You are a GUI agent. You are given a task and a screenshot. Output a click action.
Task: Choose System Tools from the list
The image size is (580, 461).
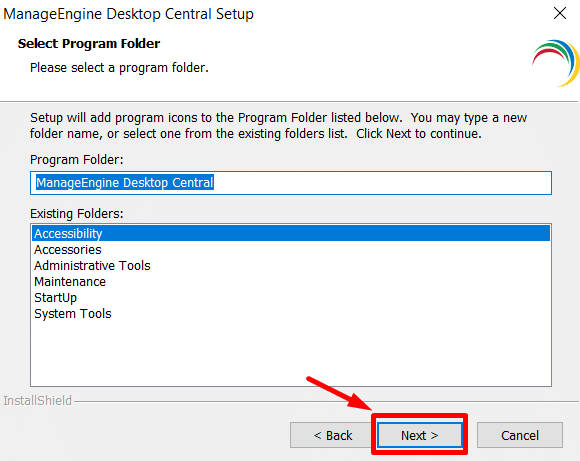pos(291,314)
